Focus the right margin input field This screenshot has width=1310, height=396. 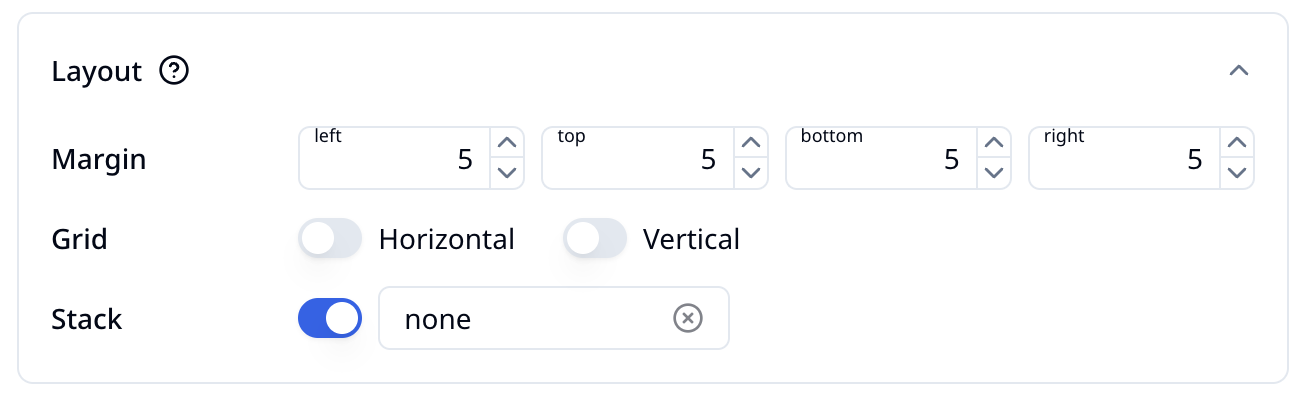coord(1125,158)
